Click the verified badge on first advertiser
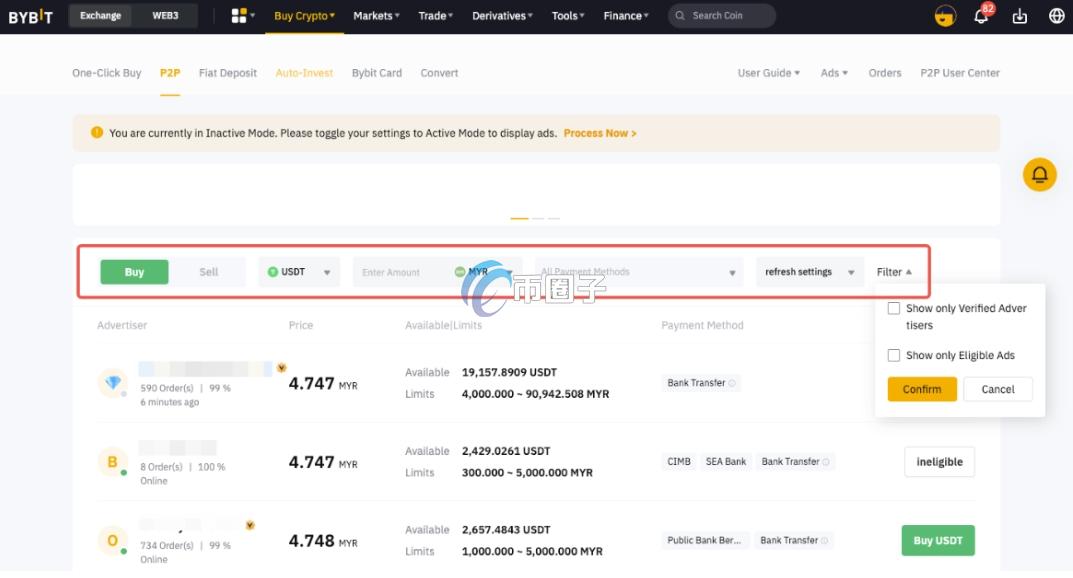 281,368
